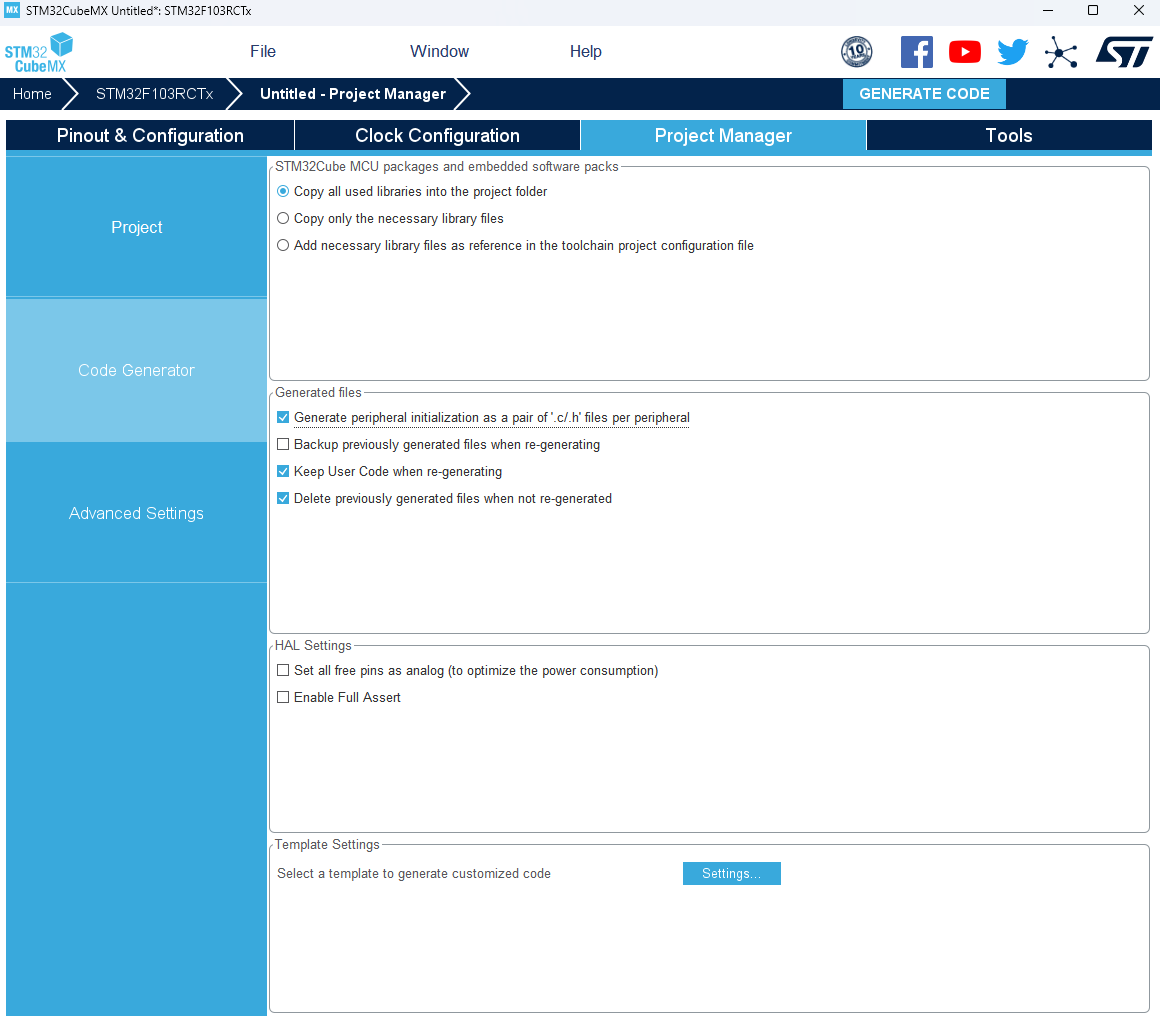The width and height of the screenshot is (1160, 1023).
Task: Open the Twitter bird icon link
Action: [x=1012, y=52]
